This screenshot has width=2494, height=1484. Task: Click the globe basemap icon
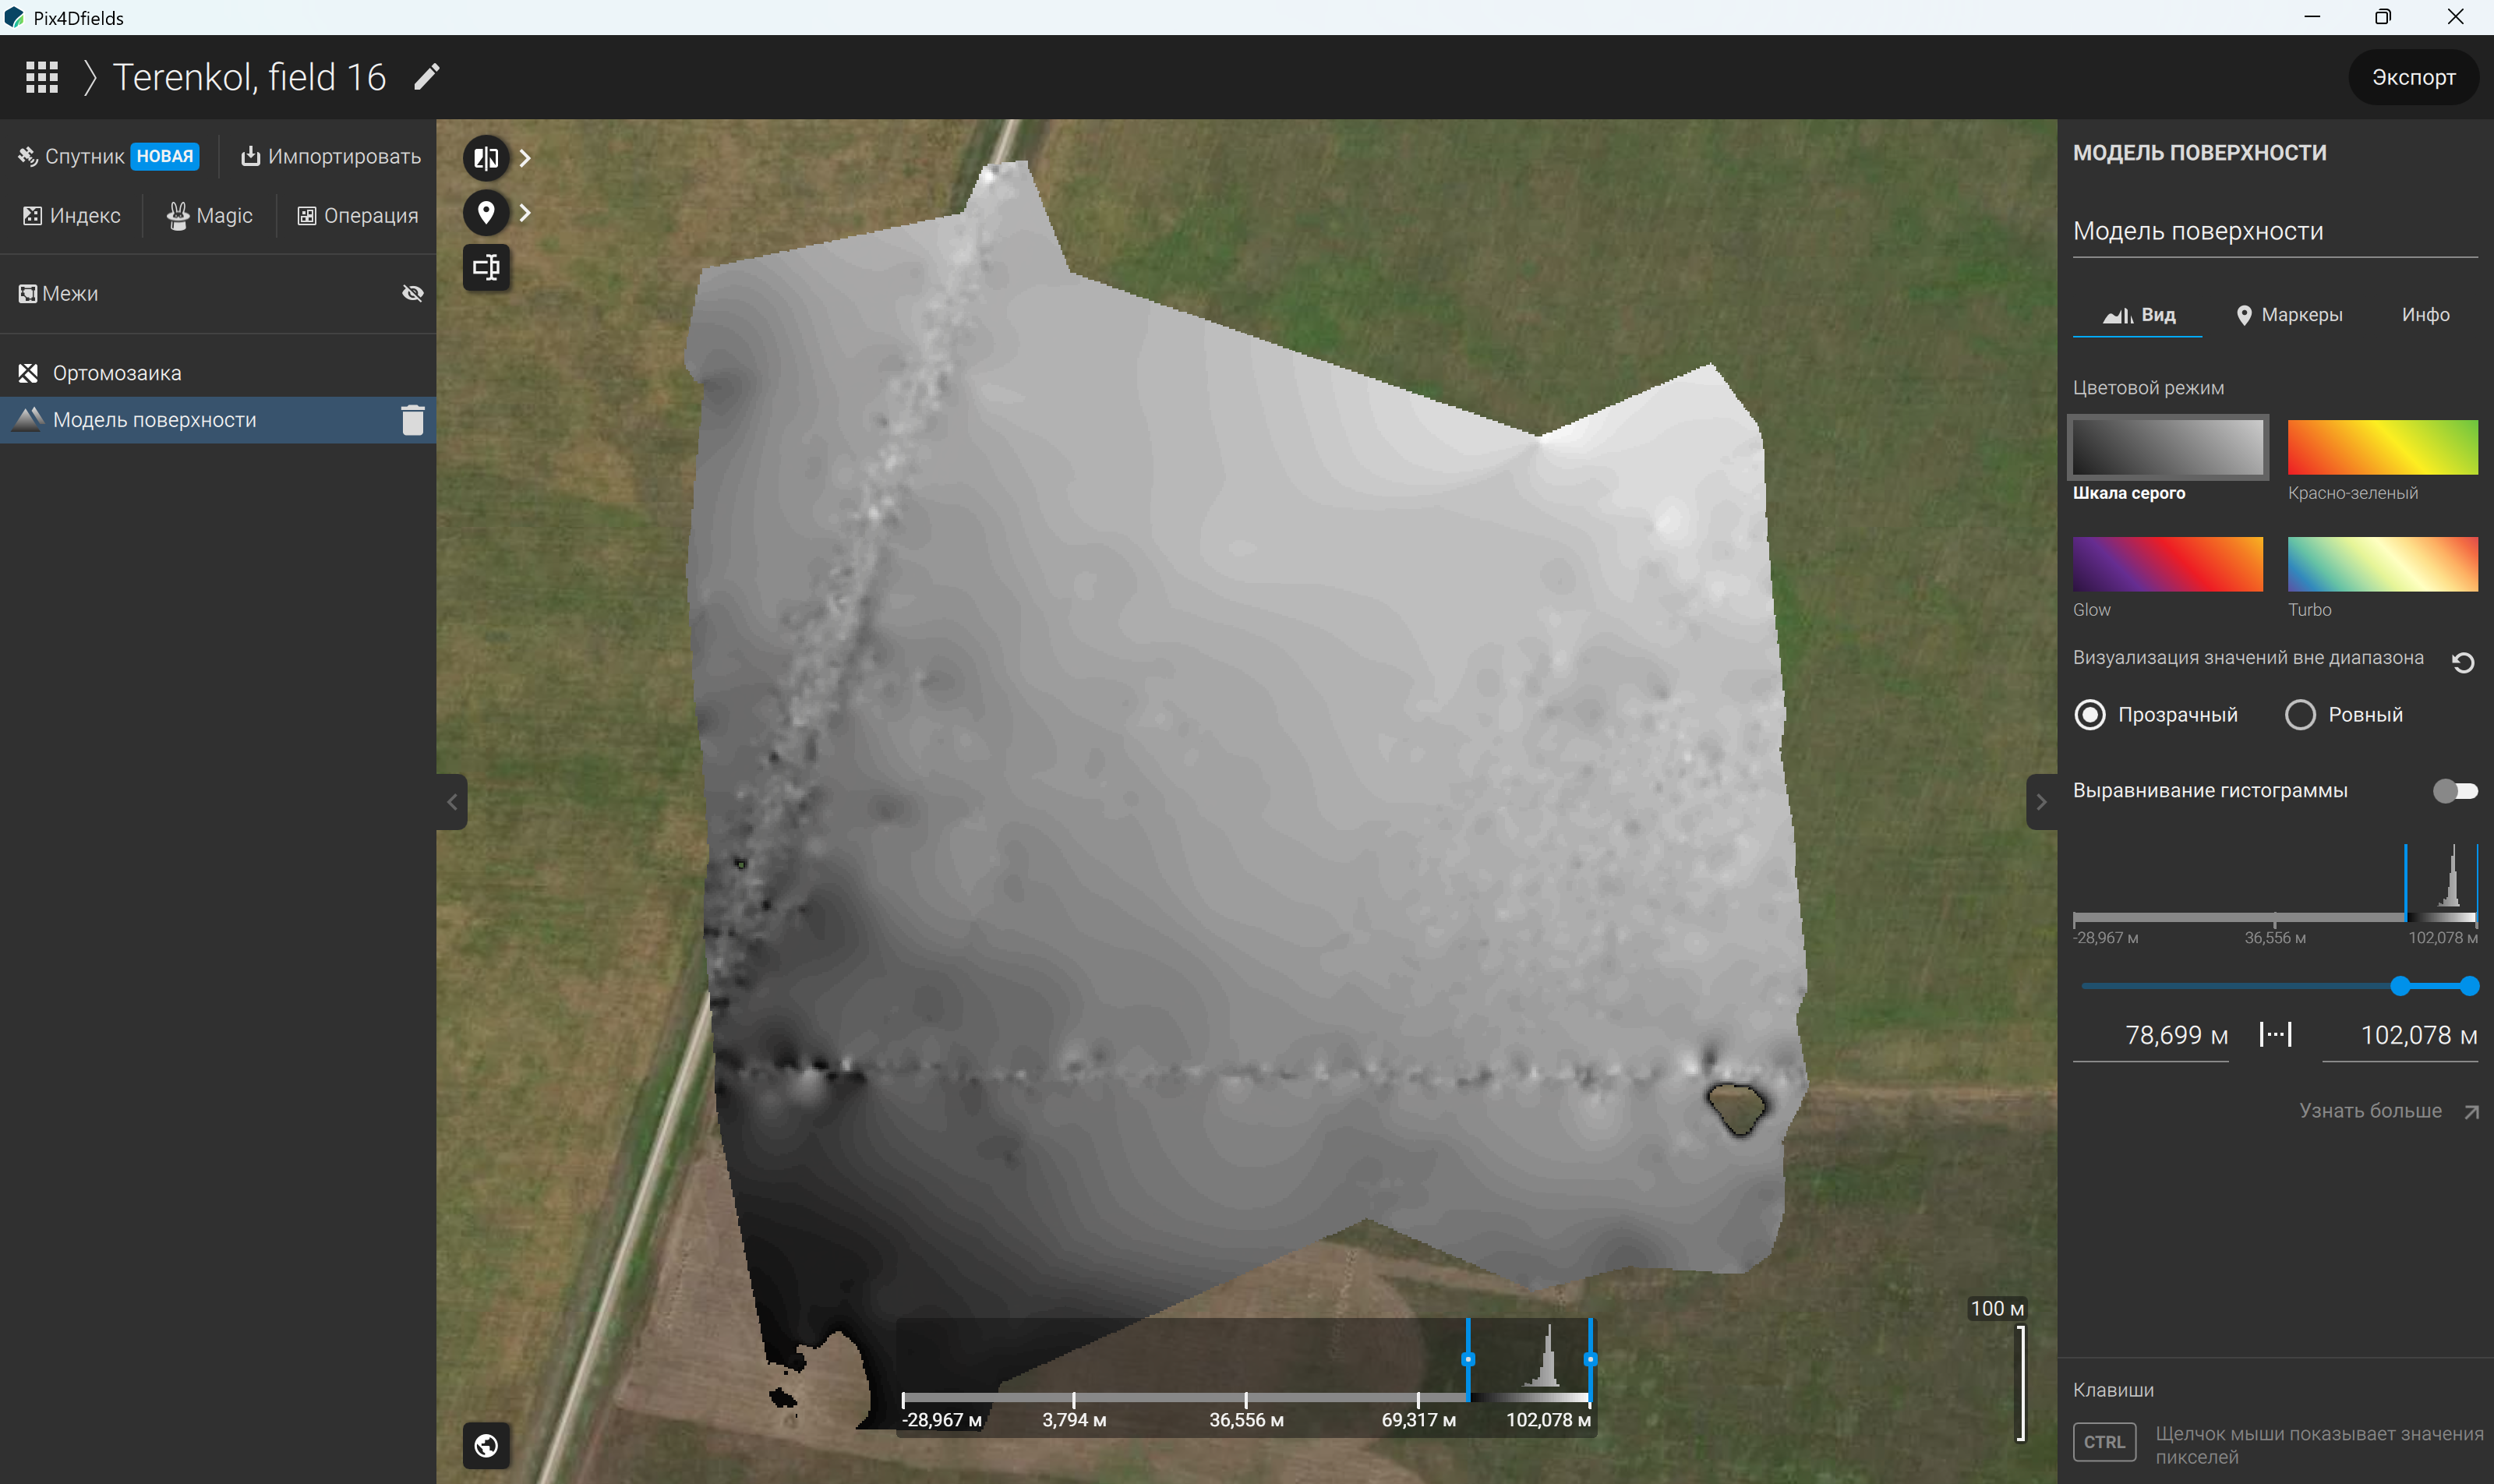(x=486, y=1445)
